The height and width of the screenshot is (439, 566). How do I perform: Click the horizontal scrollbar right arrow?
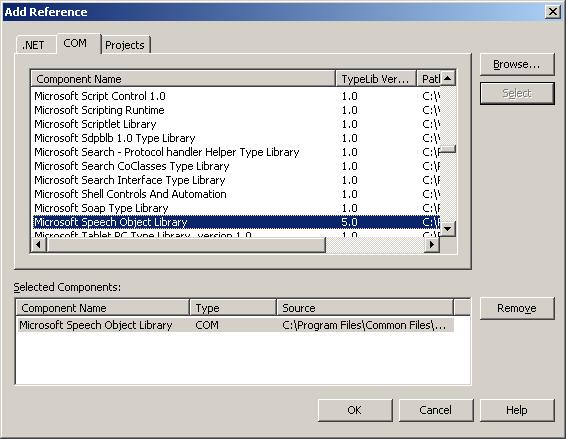point(431,245)
